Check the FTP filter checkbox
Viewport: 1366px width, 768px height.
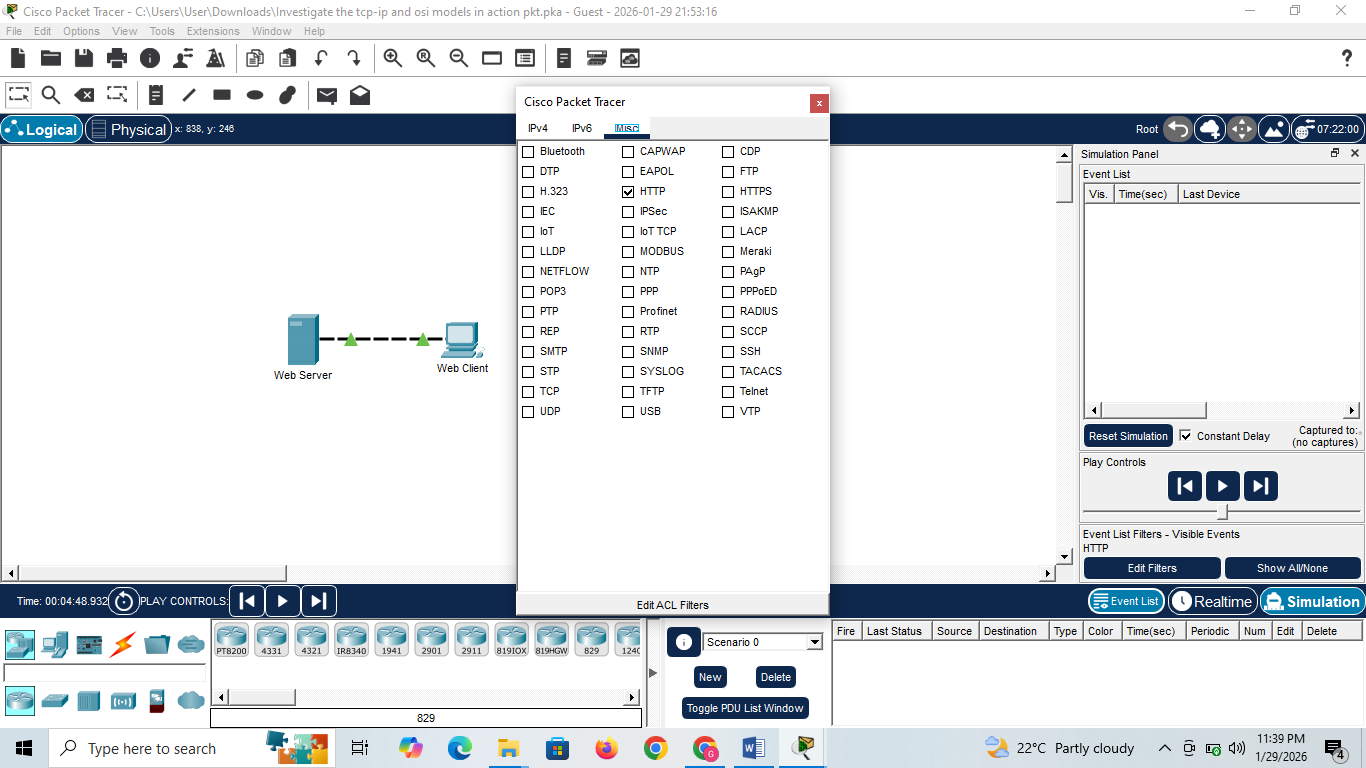coord(728,171)
